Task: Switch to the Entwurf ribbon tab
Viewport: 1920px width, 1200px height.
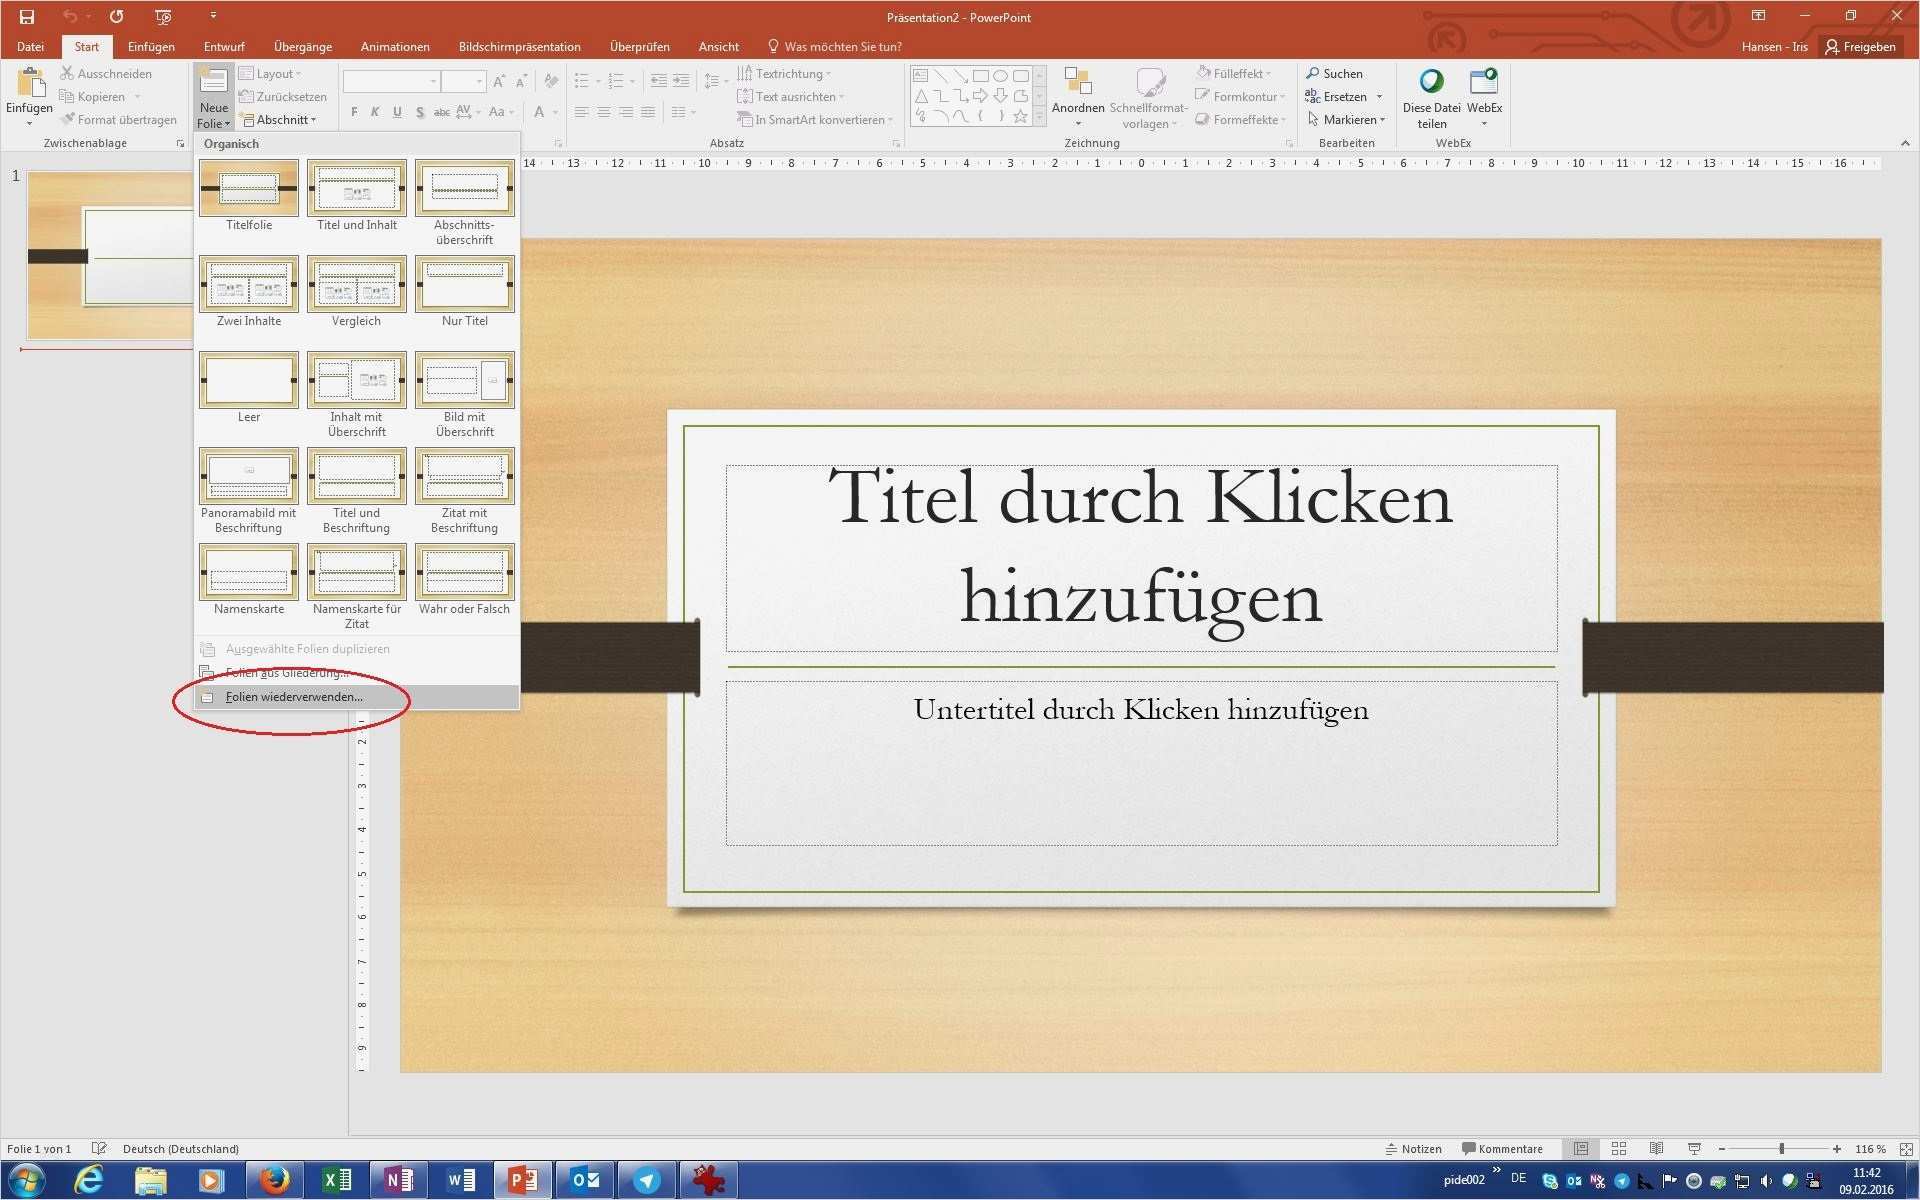Action: (x=223, y=46)
